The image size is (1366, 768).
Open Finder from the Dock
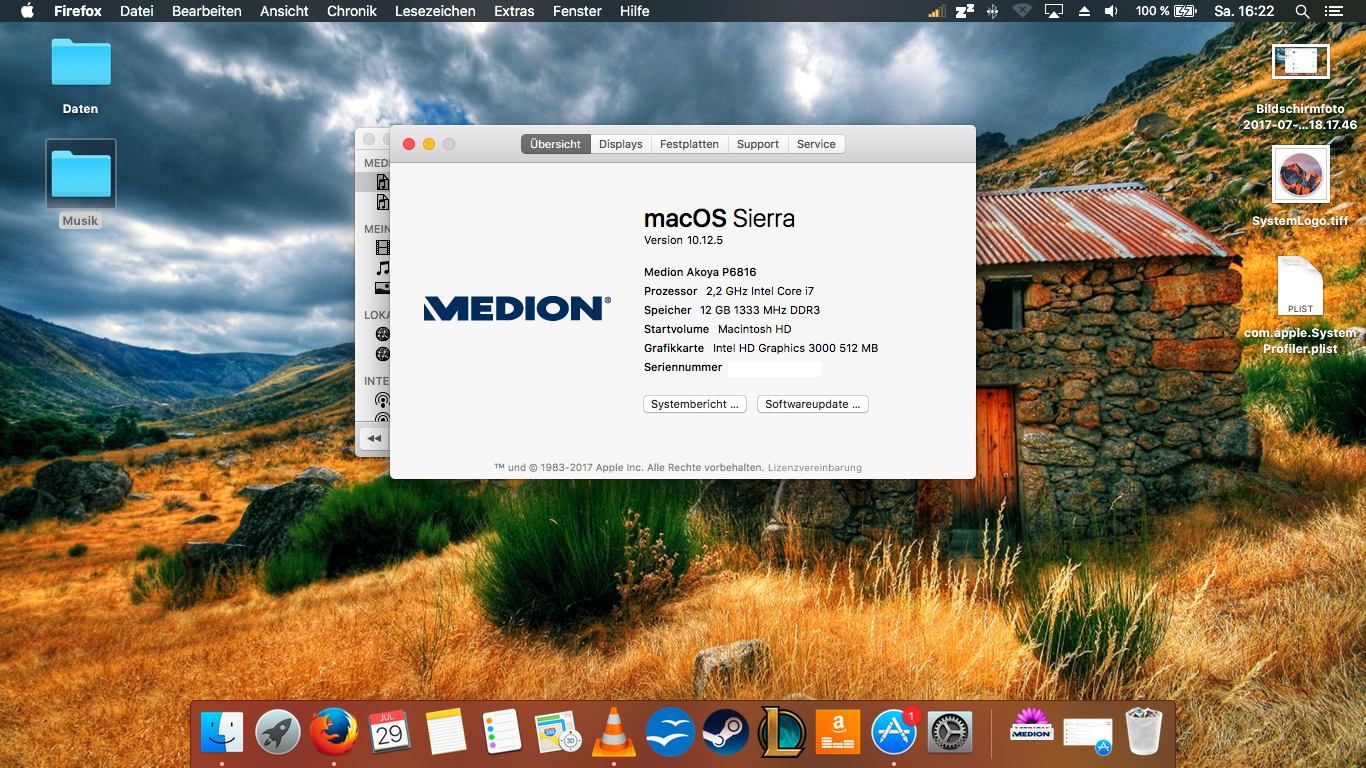(222, 733)
